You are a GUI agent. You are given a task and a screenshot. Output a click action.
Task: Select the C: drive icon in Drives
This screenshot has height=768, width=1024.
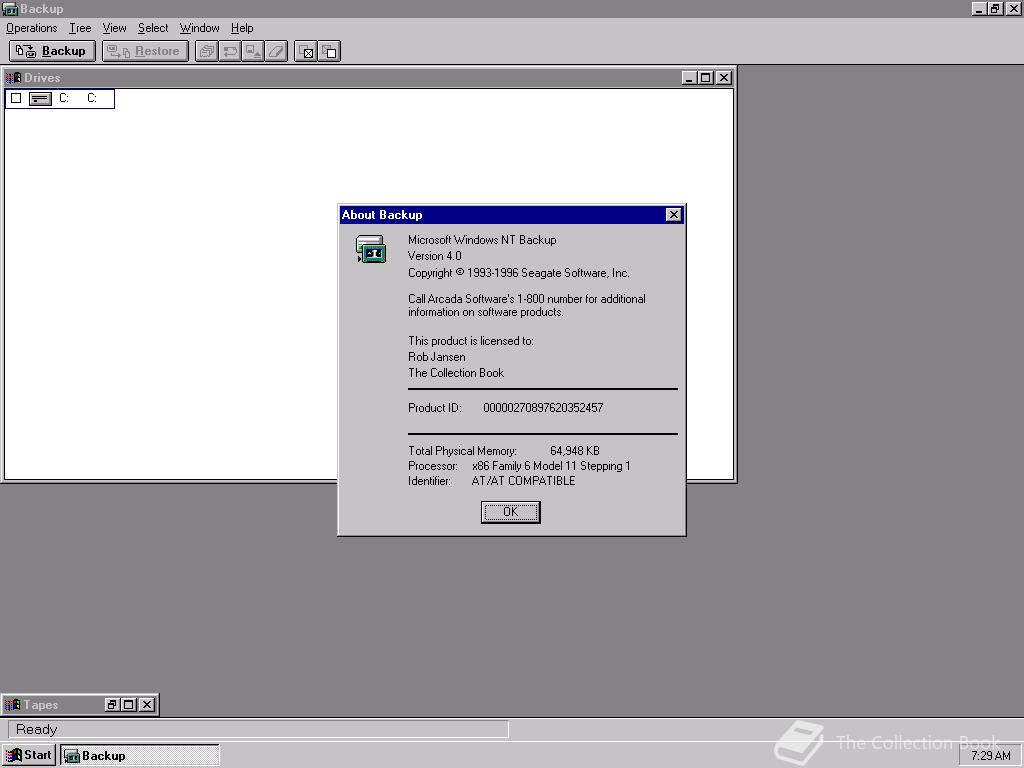click(x=40, y=99)
